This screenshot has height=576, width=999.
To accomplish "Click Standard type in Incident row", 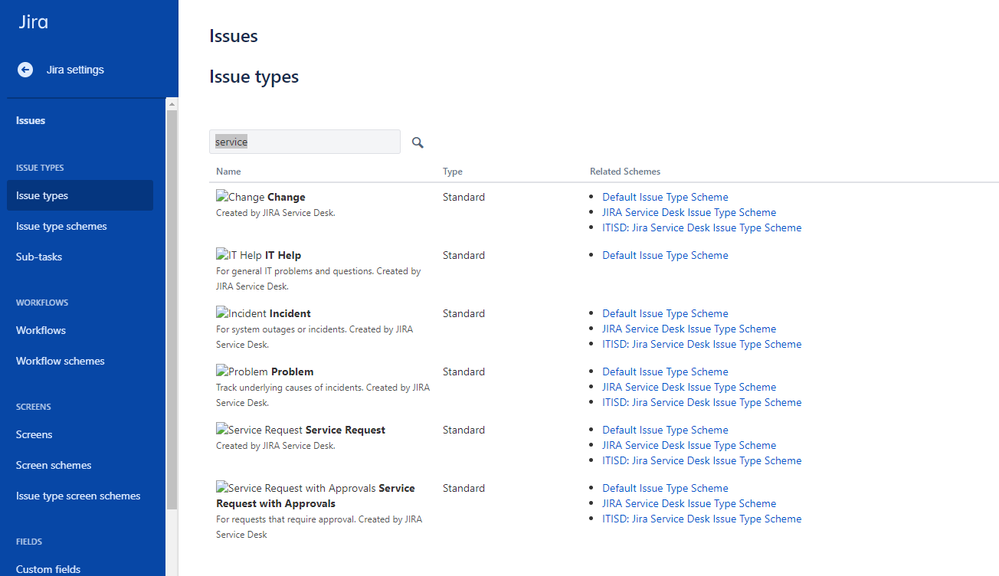I will [464, 313].
